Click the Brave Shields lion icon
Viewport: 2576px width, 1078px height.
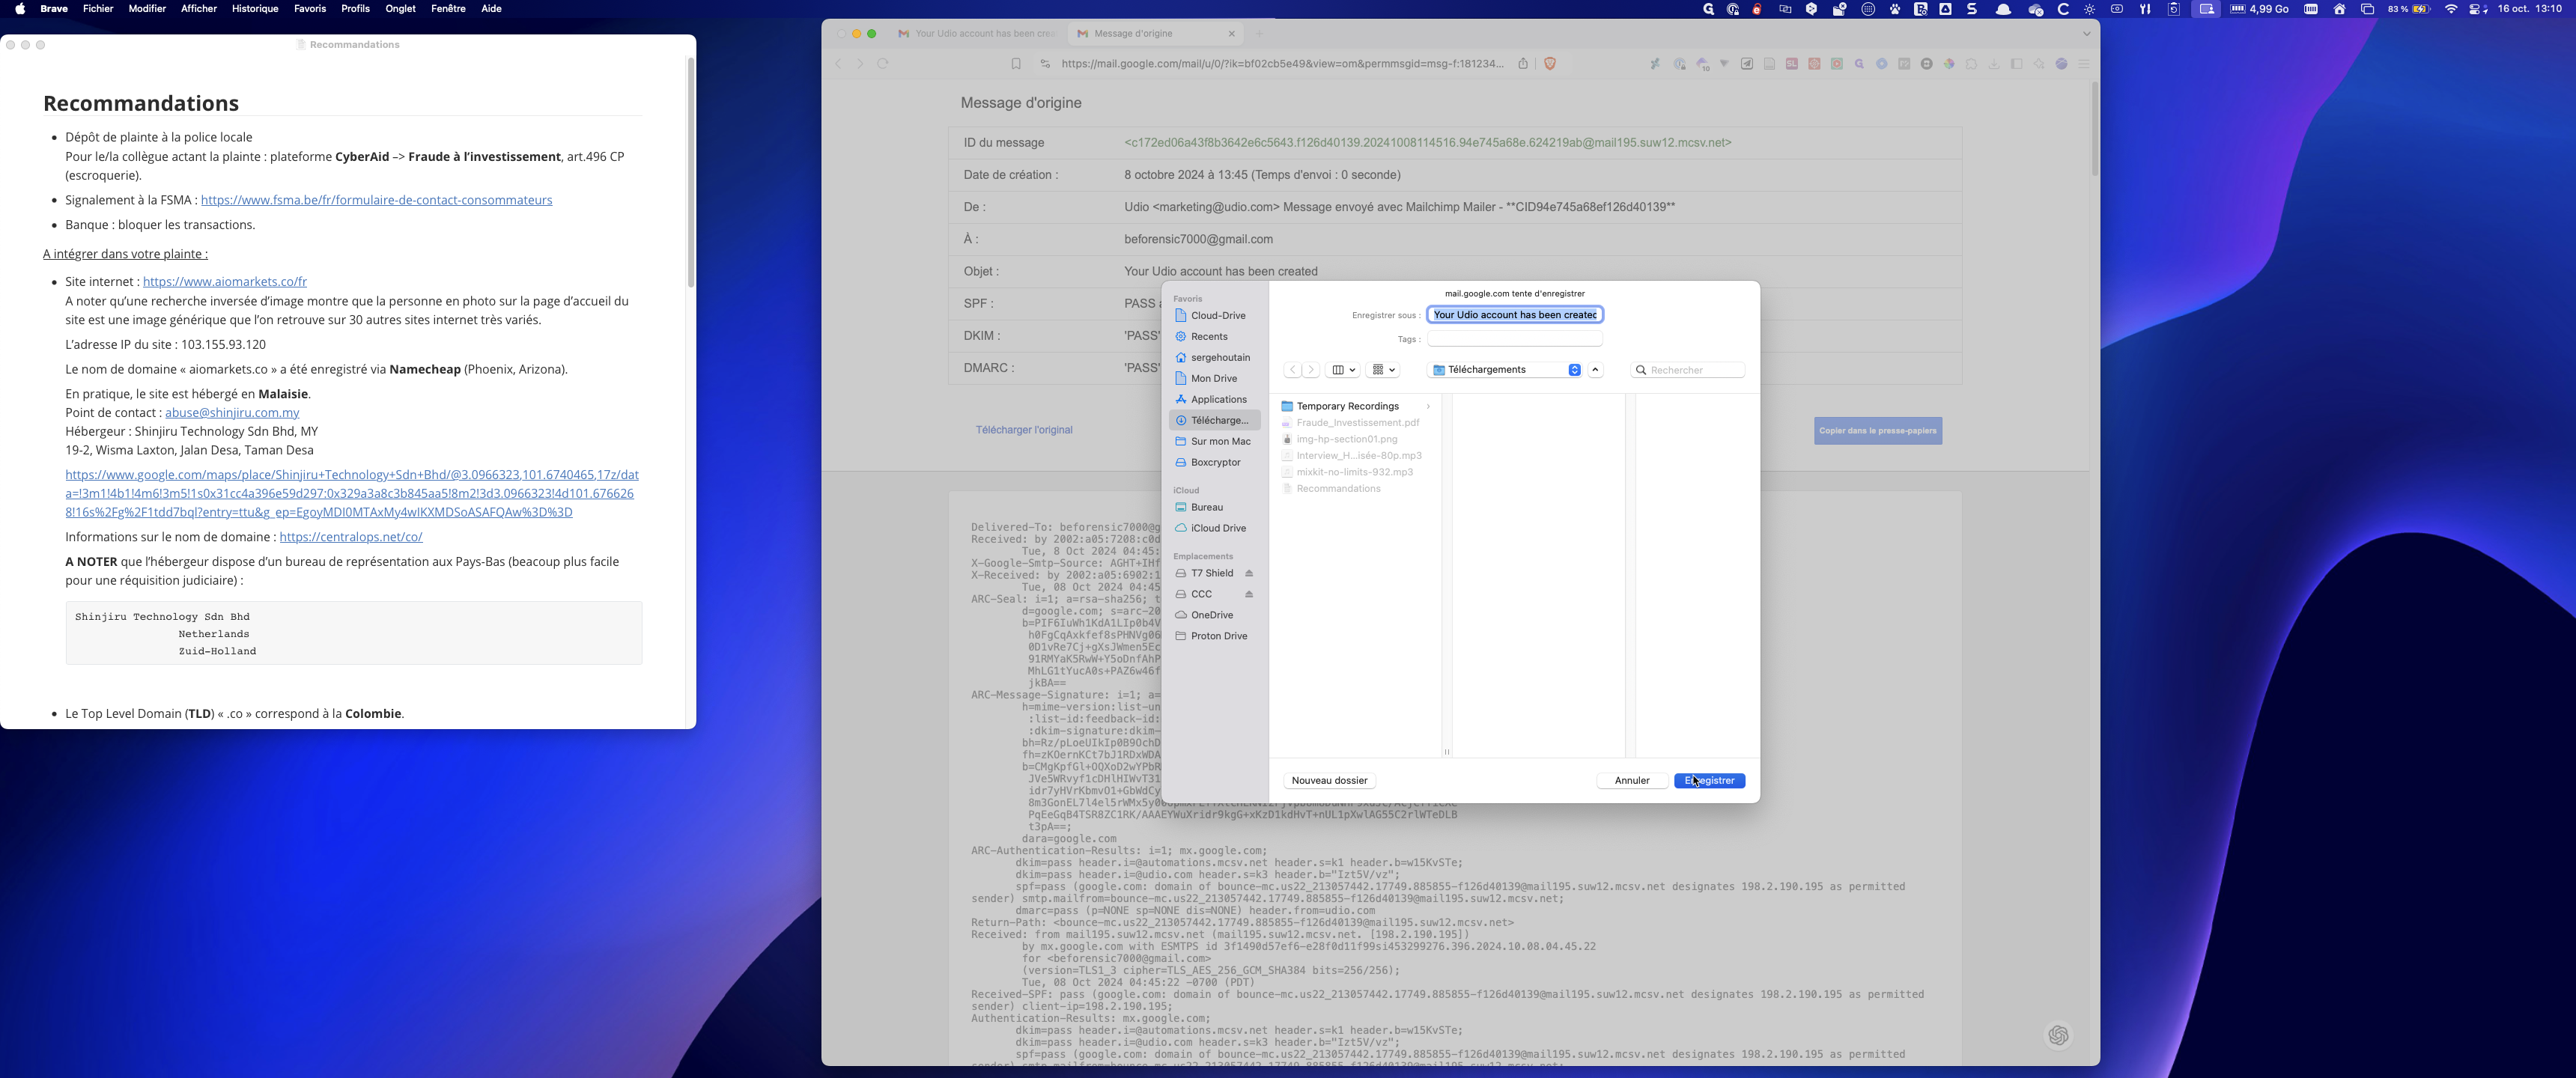pos(1549,63)
